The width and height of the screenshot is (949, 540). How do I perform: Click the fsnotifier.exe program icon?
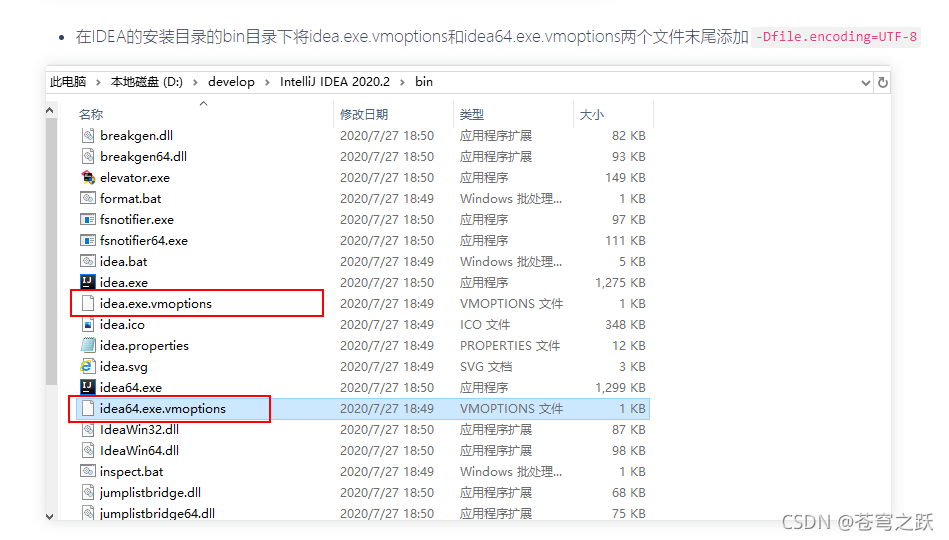pos(88,220)
